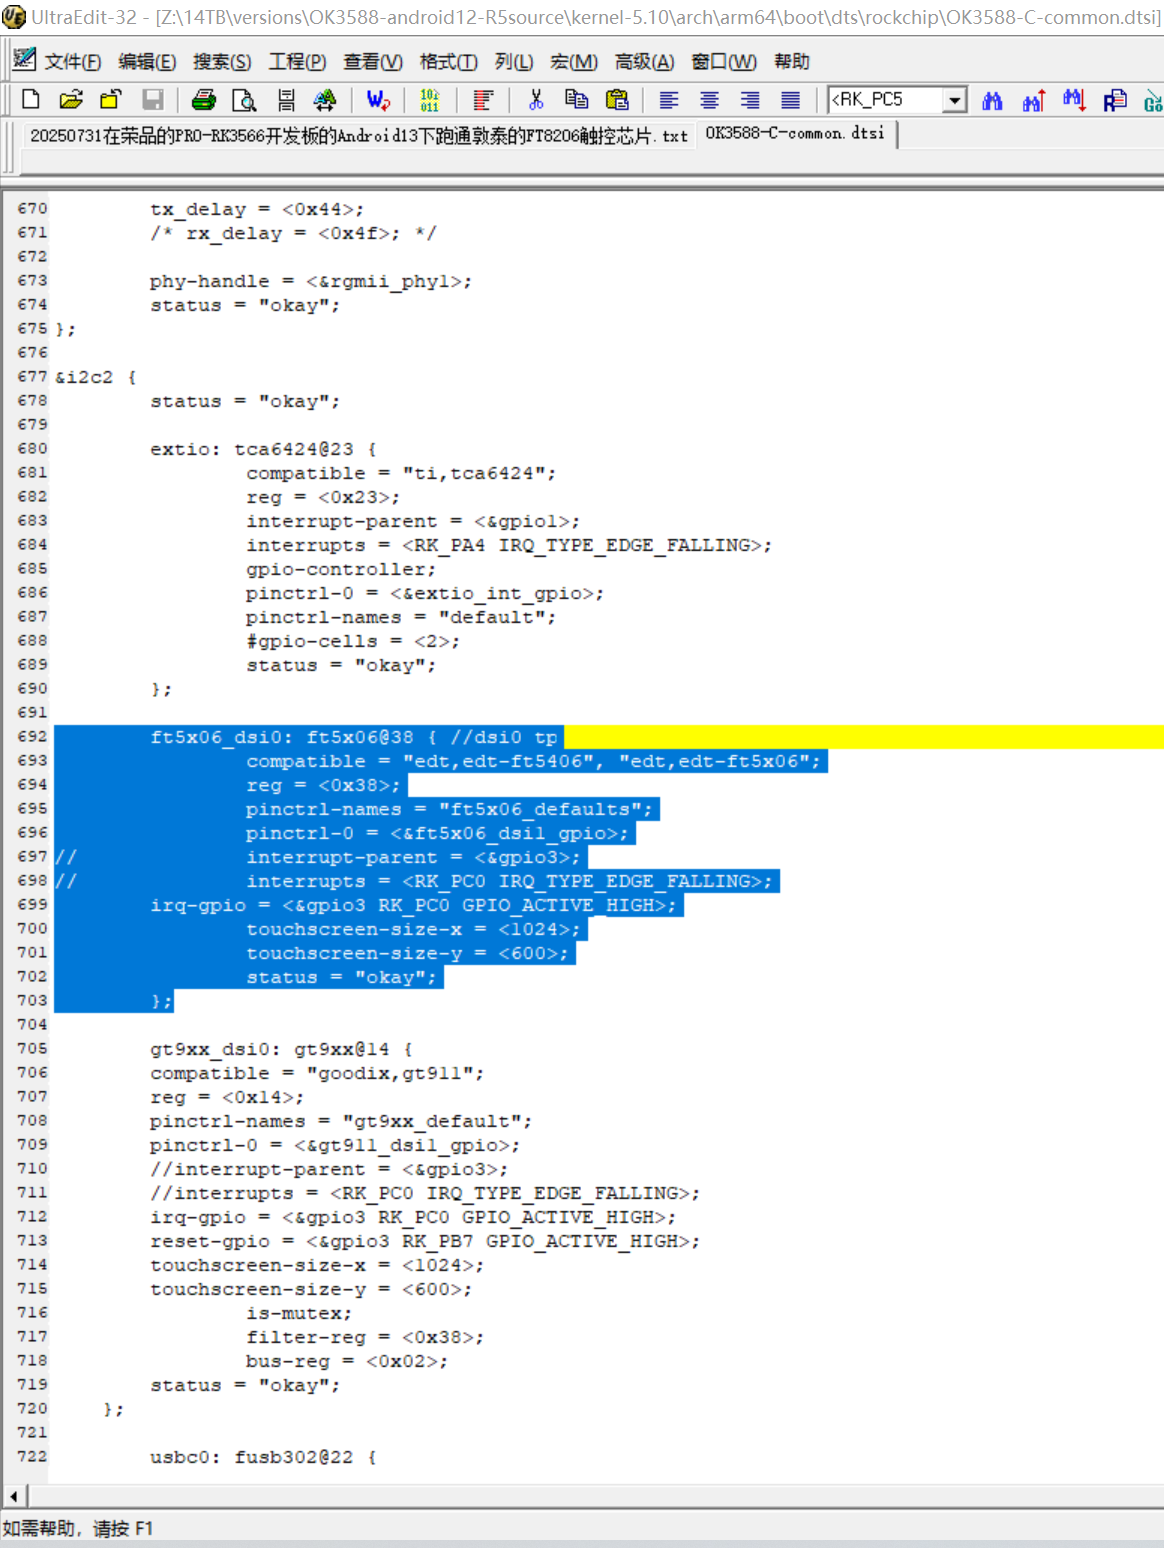Click the Open file folder icon
This screenshot has width=1164, height=1548.
tap(70, 99)
